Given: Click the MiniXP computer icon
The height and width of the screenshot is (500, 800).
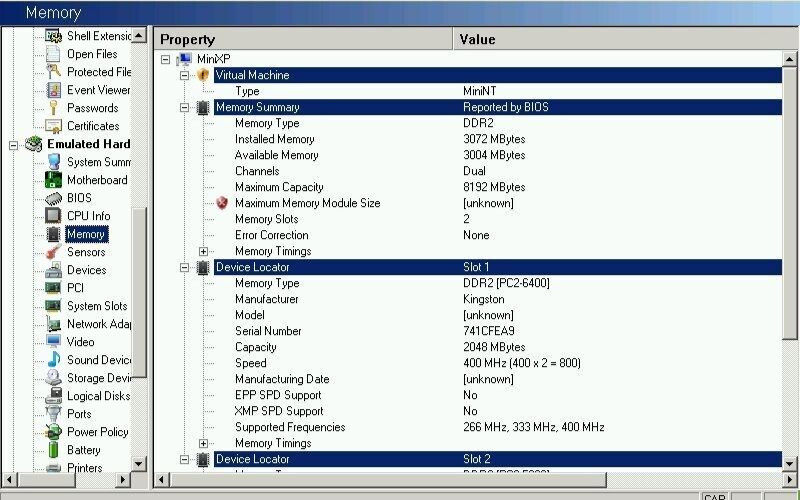Looking at the screenshot, I should [x=184, y=59].
